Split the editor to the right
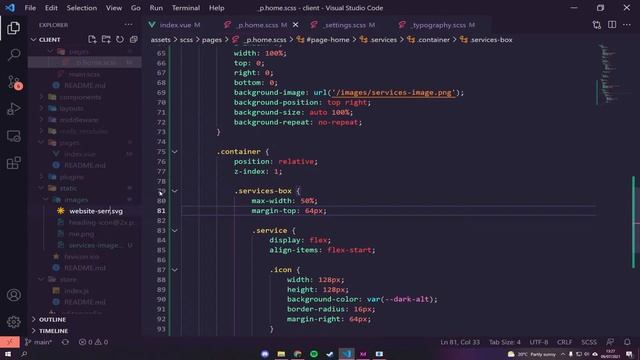640x360 pixels. pos(612,25)
